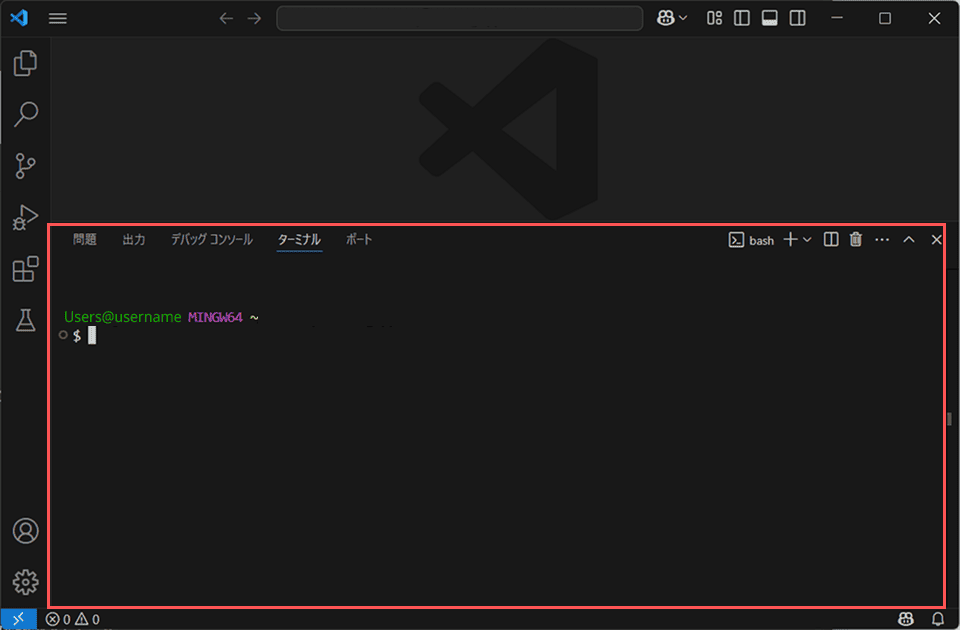Close the terminal panel
The image size is (960, 630).
pos(936,239)
